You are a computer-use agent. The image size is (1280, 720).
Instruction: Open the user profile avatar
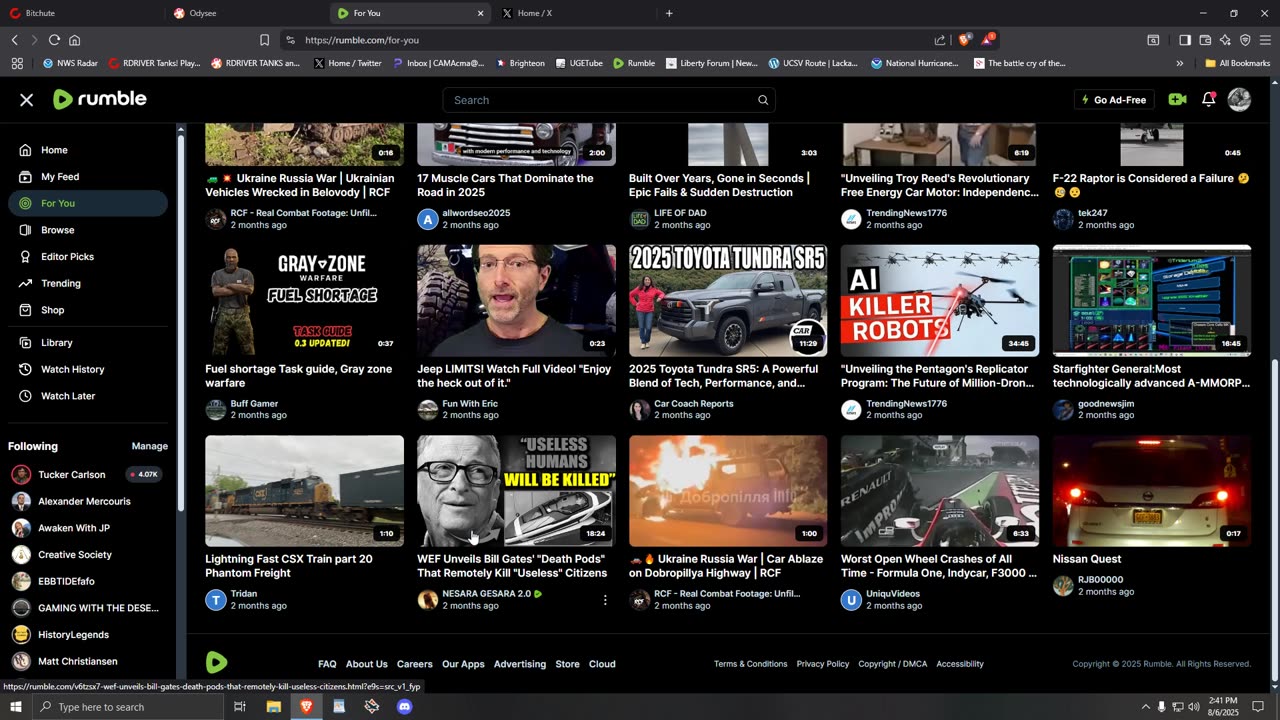point(1239,99)
